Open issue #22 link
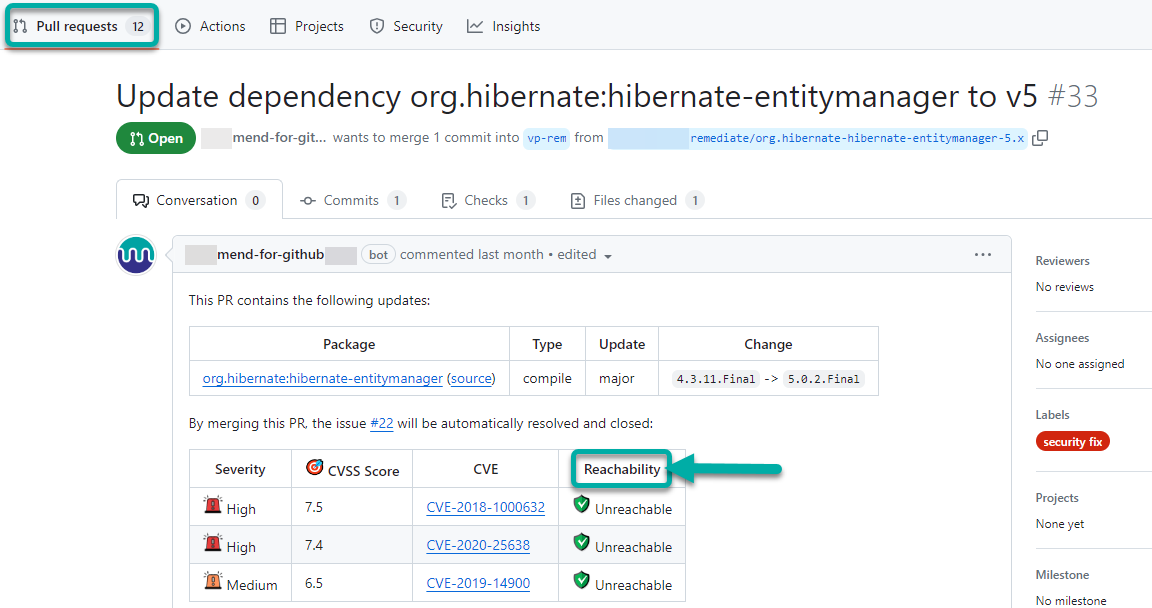 381,424
